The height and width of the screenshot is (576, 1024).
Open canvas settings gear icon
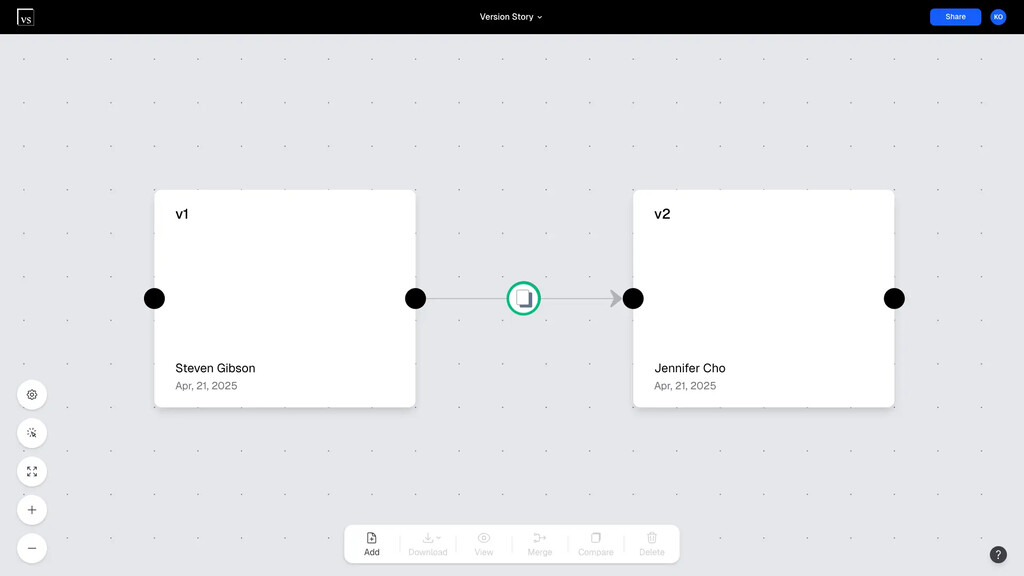coord(31,394)
